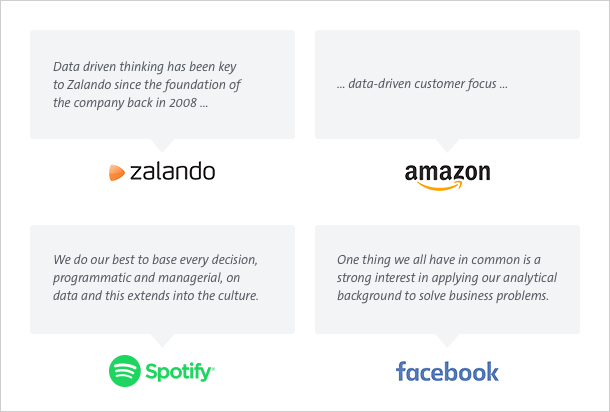Click the Amazon logo
This screenshot has height=412, width=610.
[x=447, y=177]
